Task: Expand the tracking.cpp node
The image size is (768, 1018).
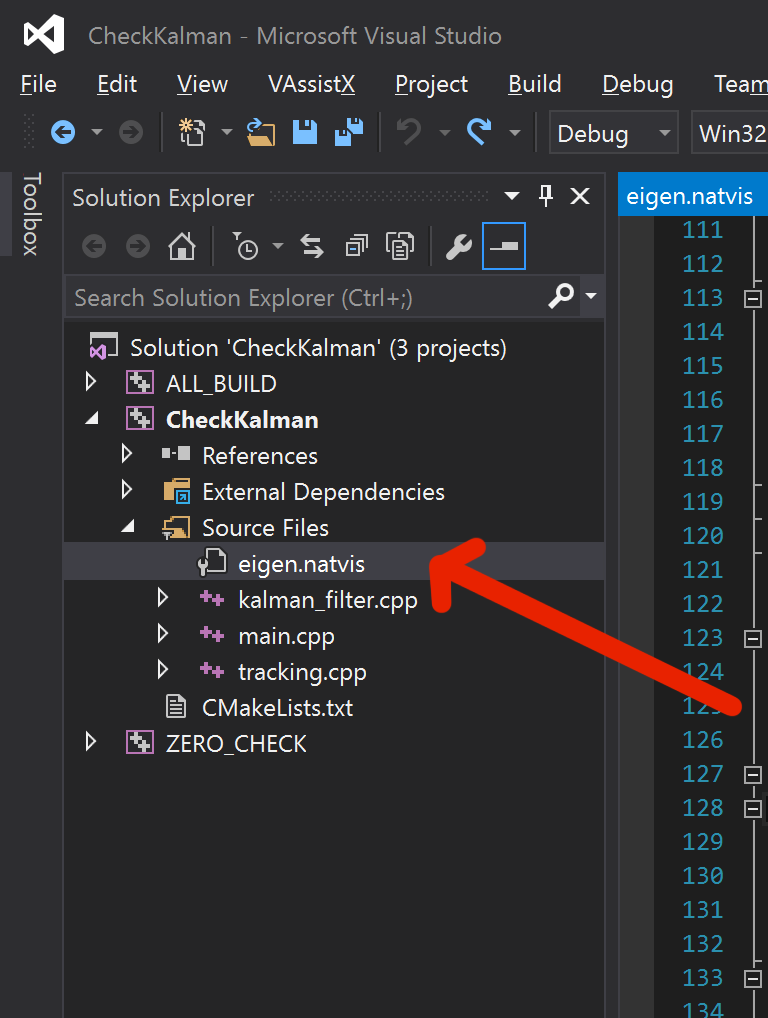Action: (163, 670)
